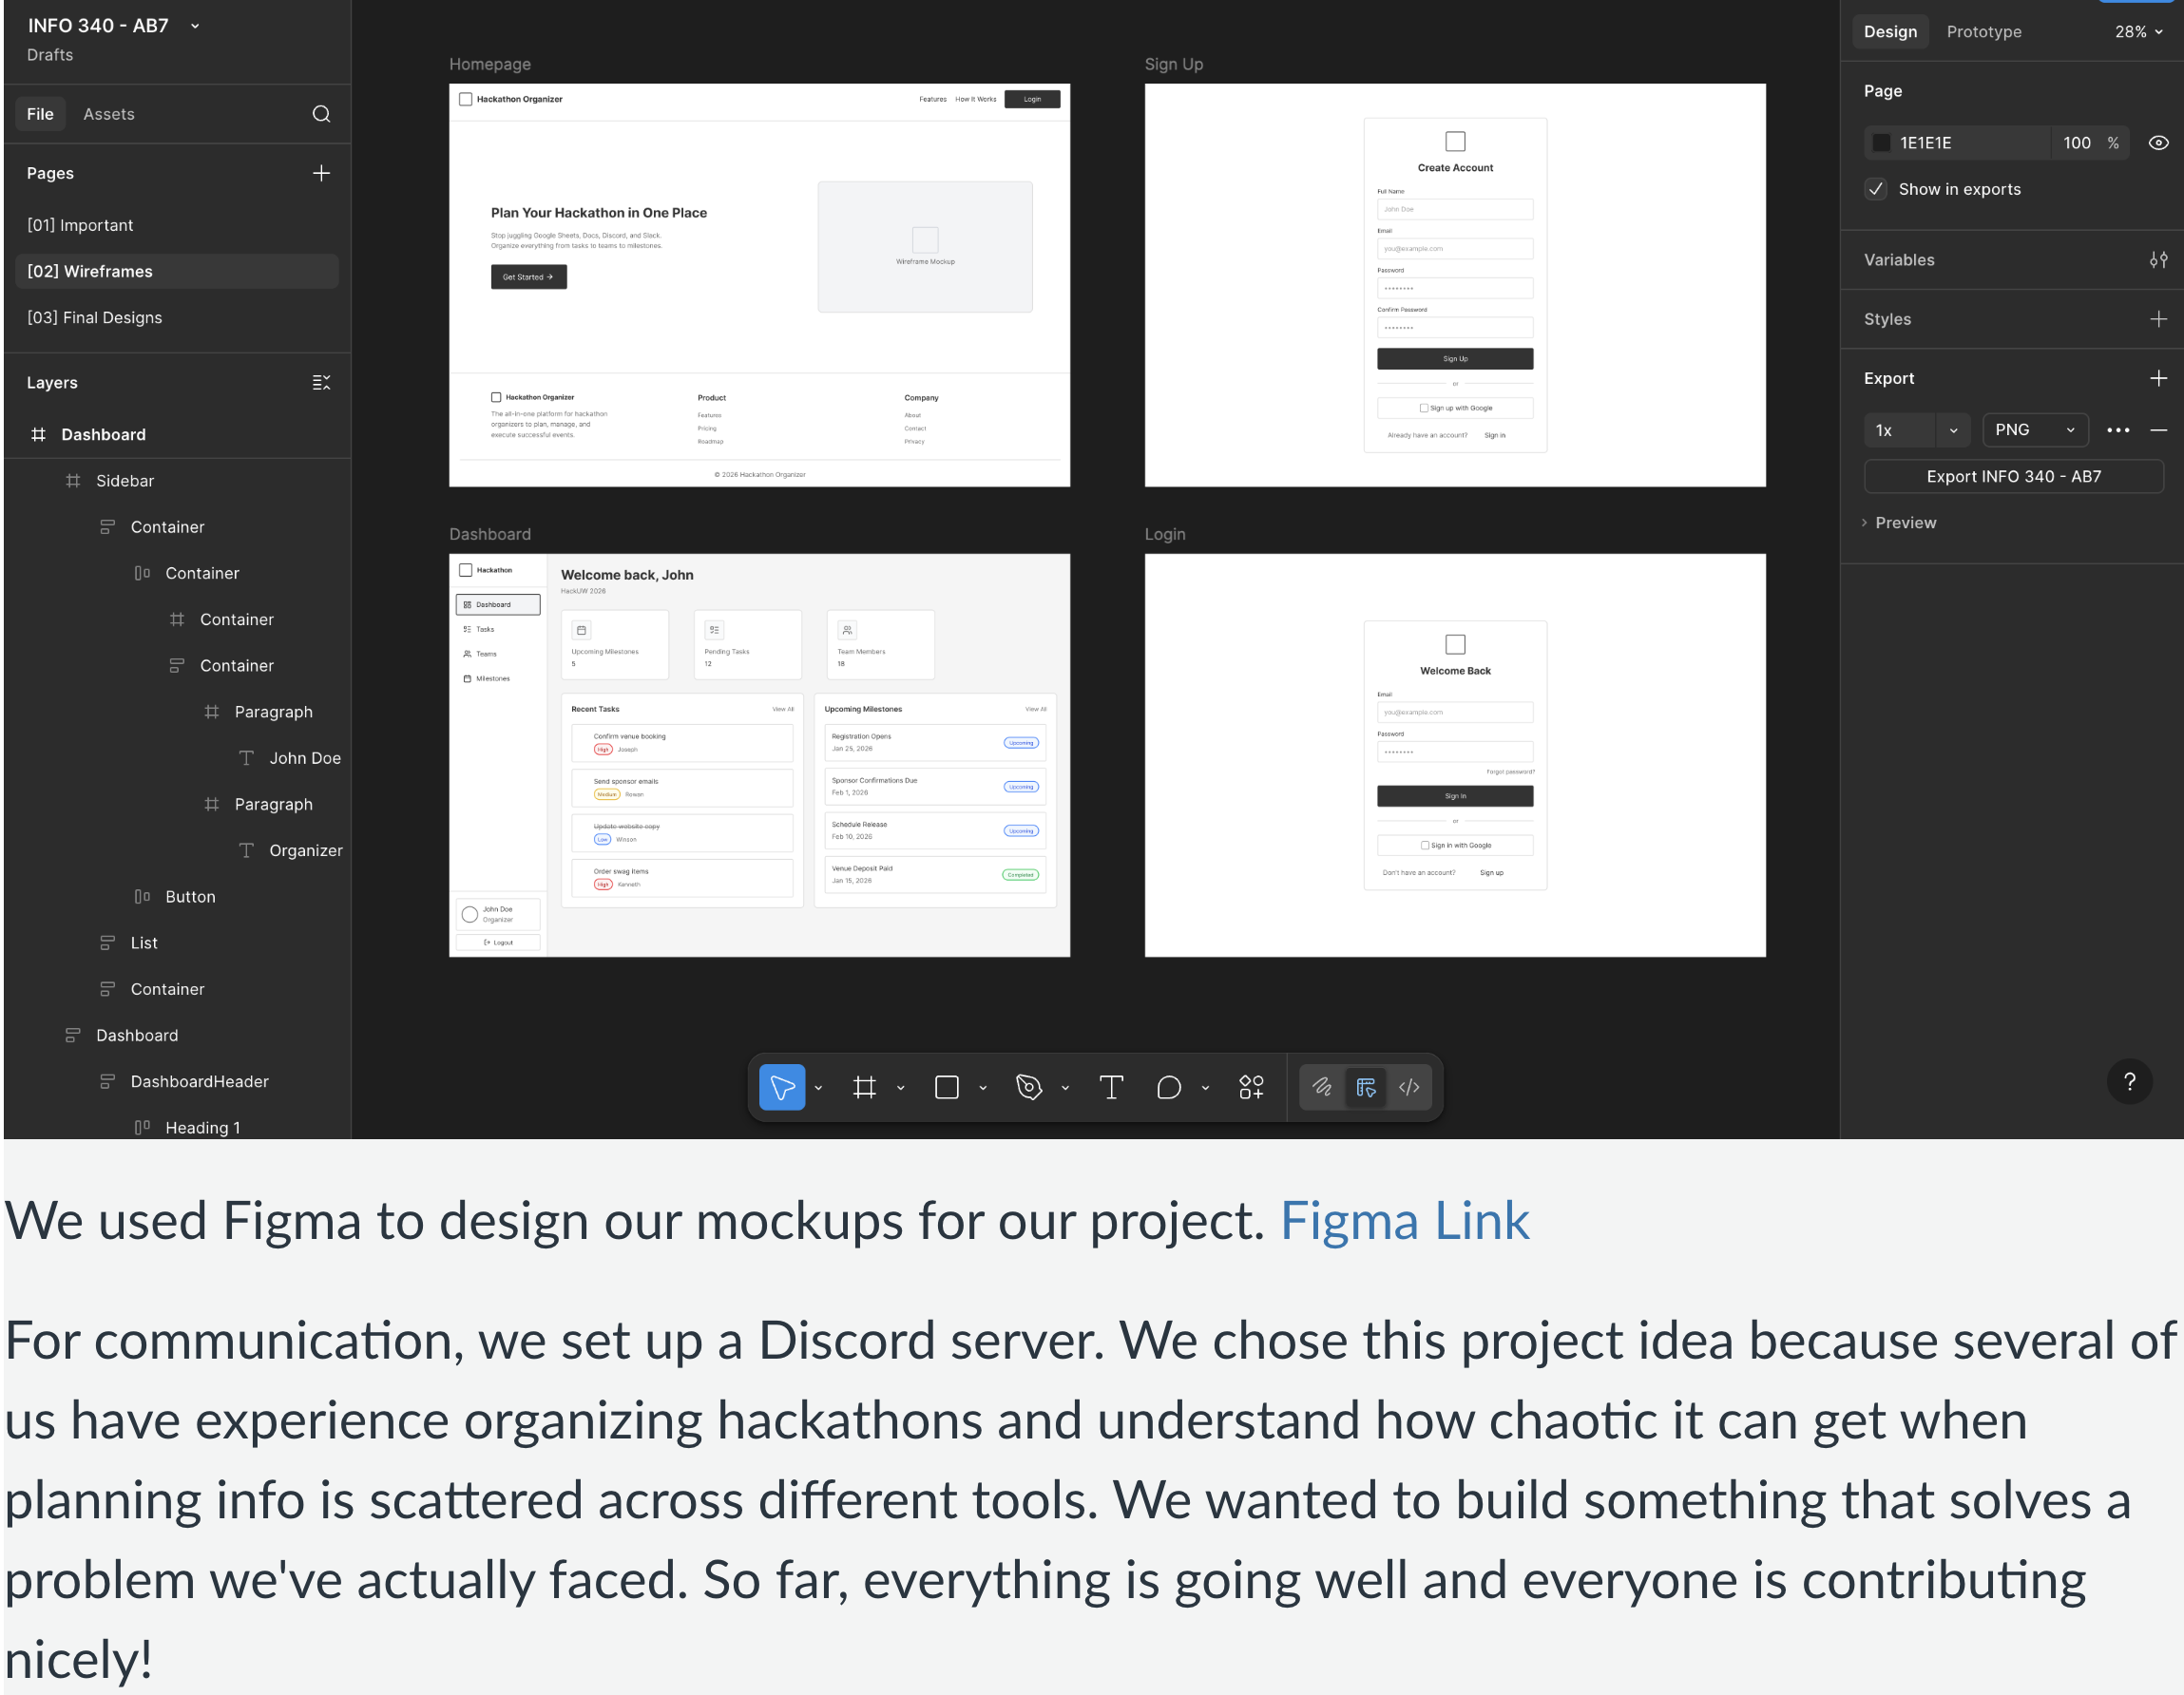2184x1695 pixels.
Task: Toggle page color visibility eye icon
Action: (2157, 143)
